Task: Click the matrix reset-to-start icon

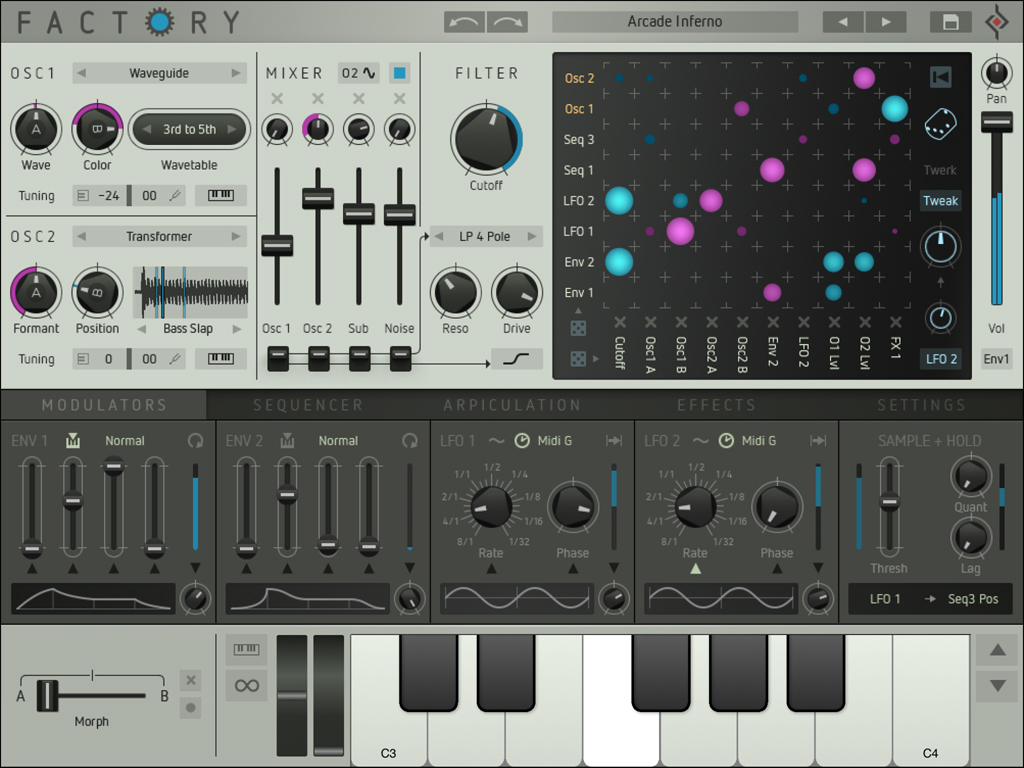Action: [941, 77]
